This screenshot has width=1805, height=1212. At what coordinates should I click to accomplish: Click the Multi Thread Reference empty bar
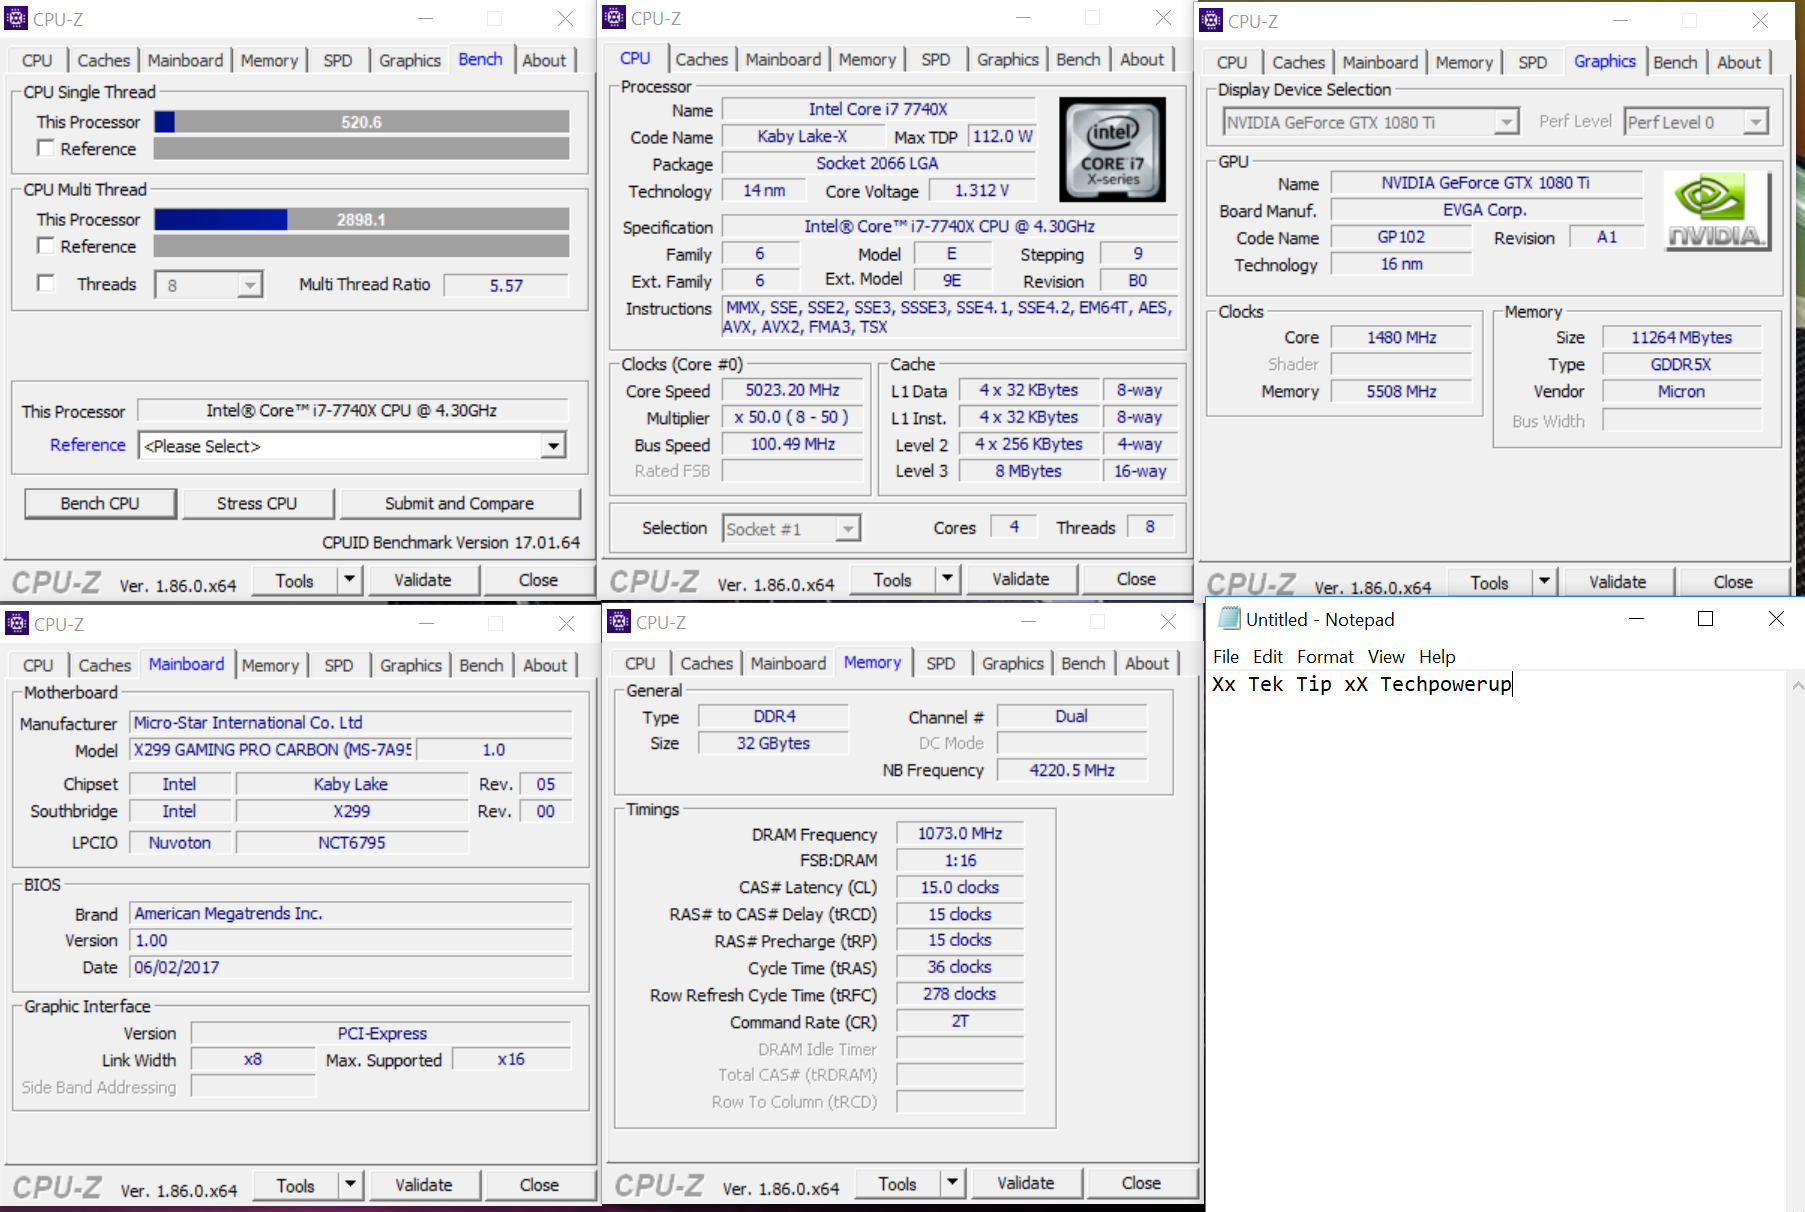point(362,246)
